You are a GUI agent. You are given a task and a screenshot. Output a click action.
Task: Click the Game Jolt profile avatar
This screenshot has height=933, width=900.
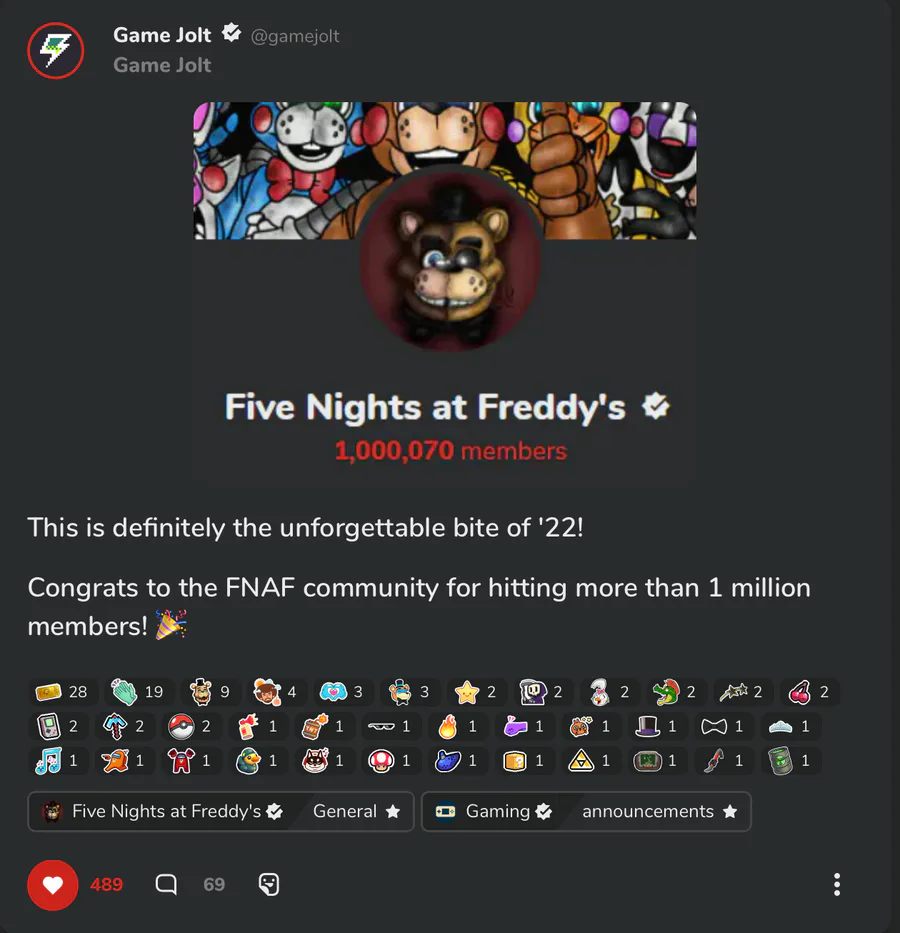(55, 51)
